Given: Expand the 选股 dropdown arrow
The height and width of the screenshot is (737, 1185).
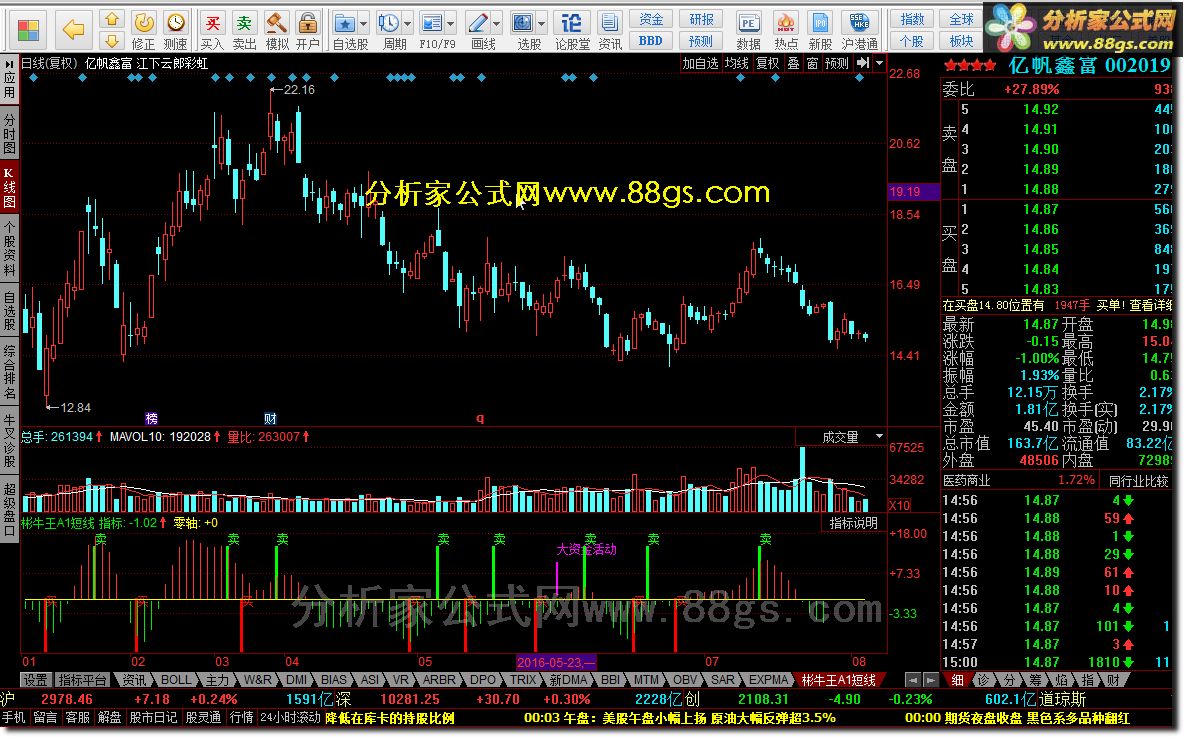Looking at the screenshot, I should pyautogui.click(x=541, y=23).
